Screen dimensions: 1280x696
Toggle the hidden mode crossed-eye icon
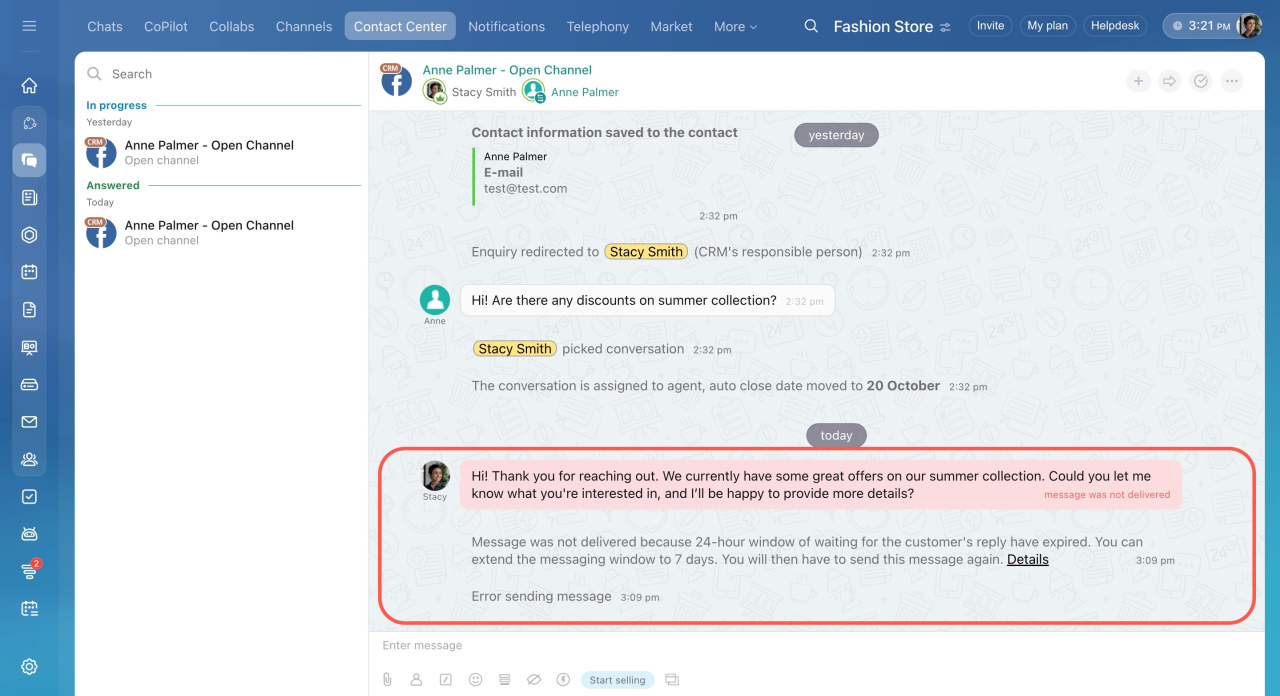coord(534,680)
